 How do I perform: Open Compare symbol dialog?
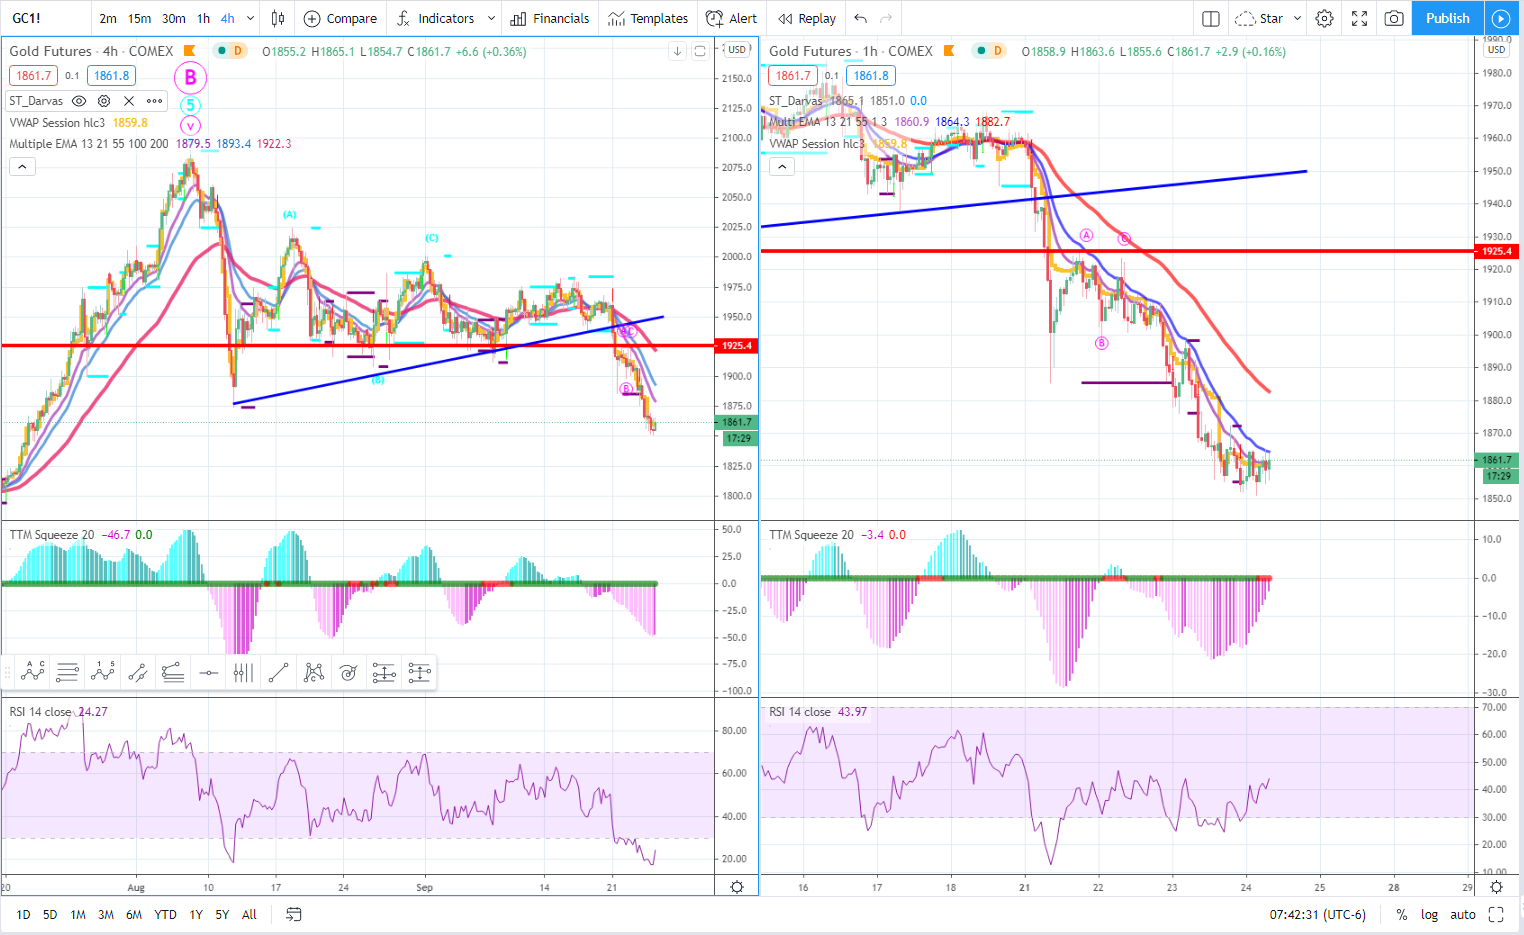tap(340, 18)
